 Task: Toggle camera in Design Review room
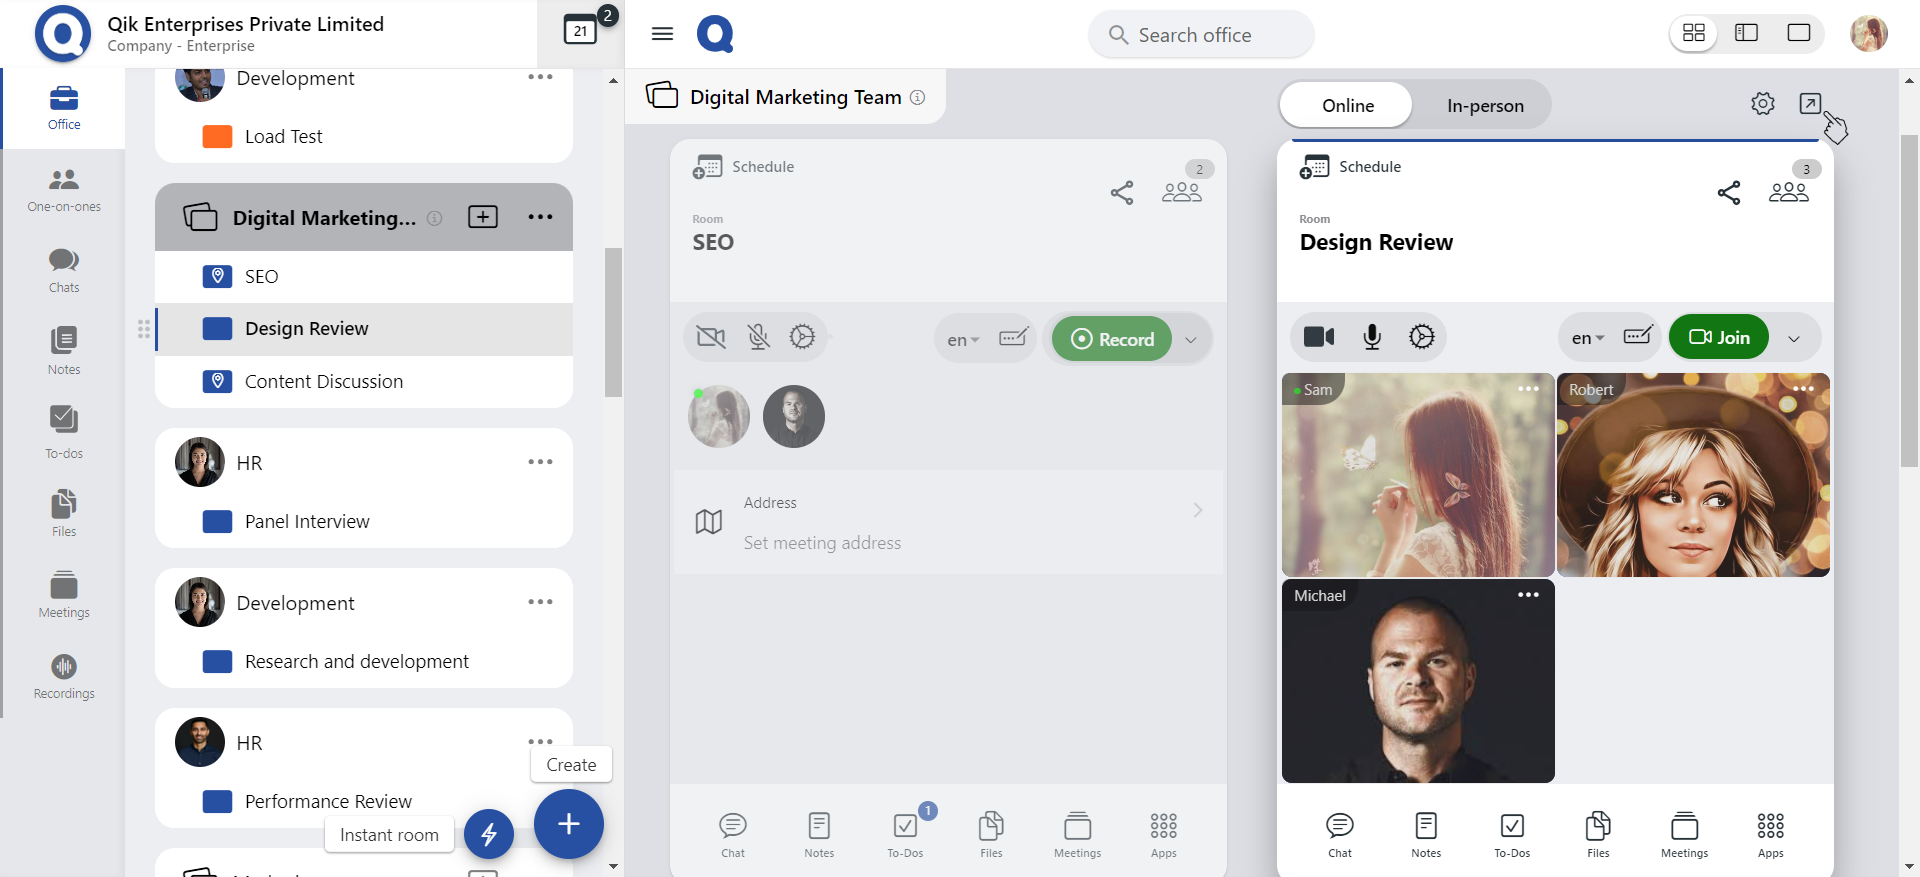click(1318, 337)
